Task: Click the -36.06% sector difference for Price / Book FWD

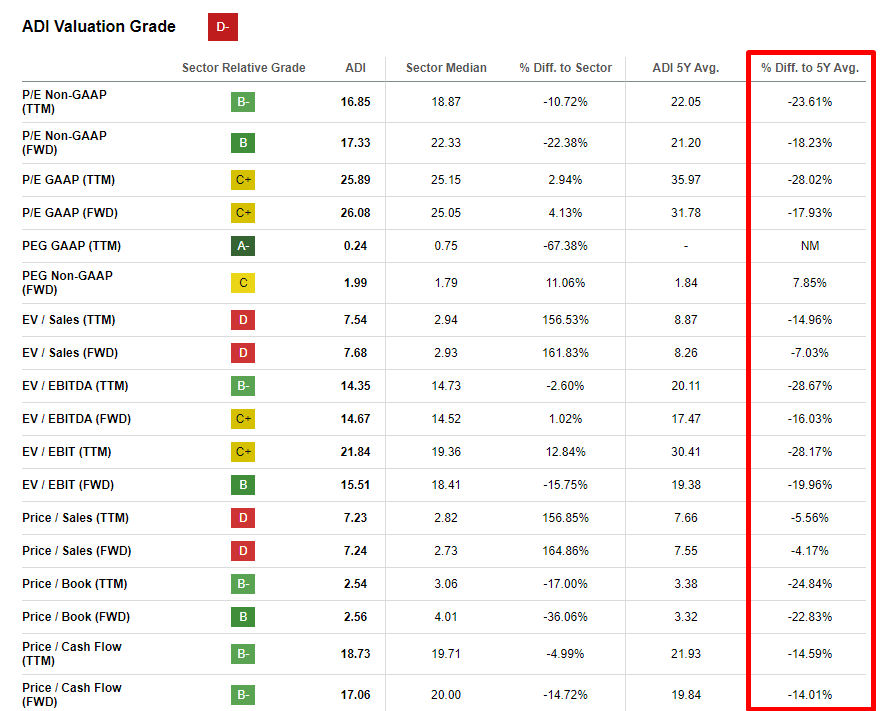Action: (566, 617)
